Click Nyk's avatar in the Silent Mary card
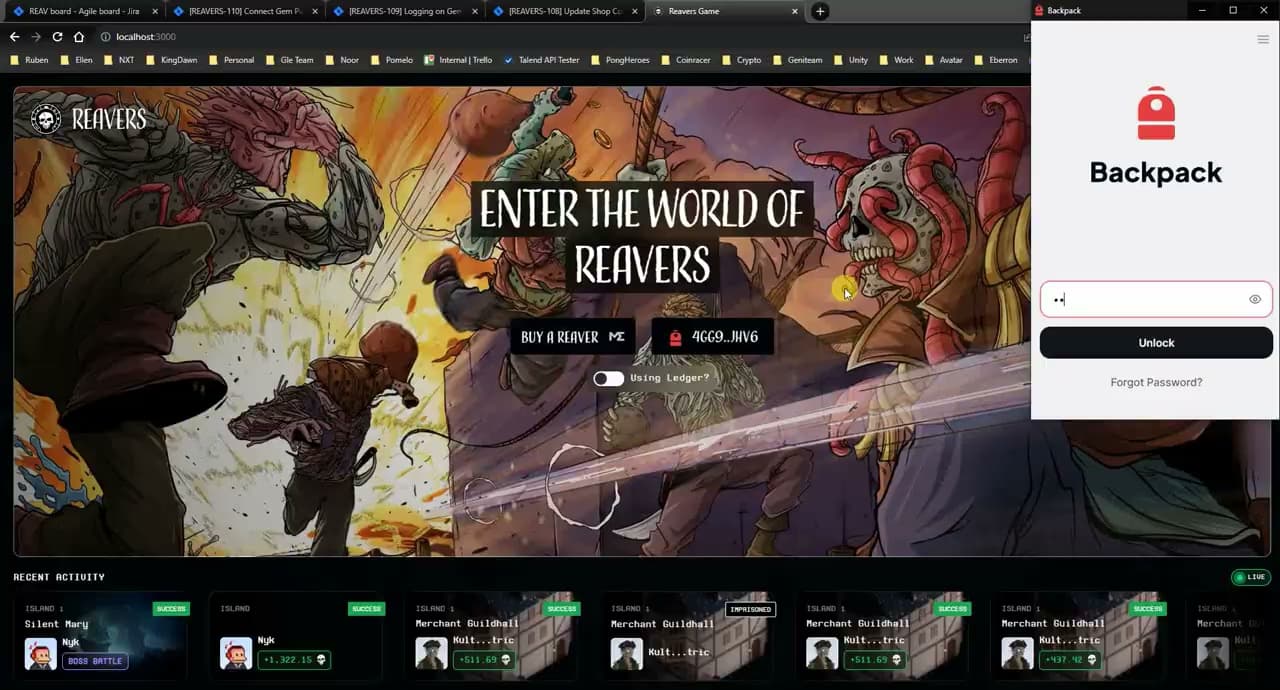1280x690 pixels. pos(41,653)
